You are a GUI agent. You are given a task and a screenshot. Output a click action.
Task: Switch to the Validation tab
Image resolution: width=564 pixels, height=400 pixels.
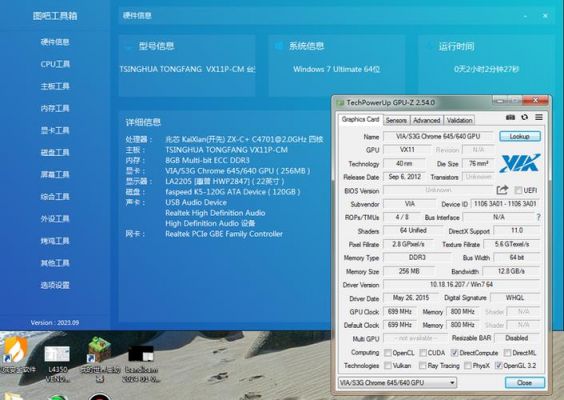click(459, 121)
